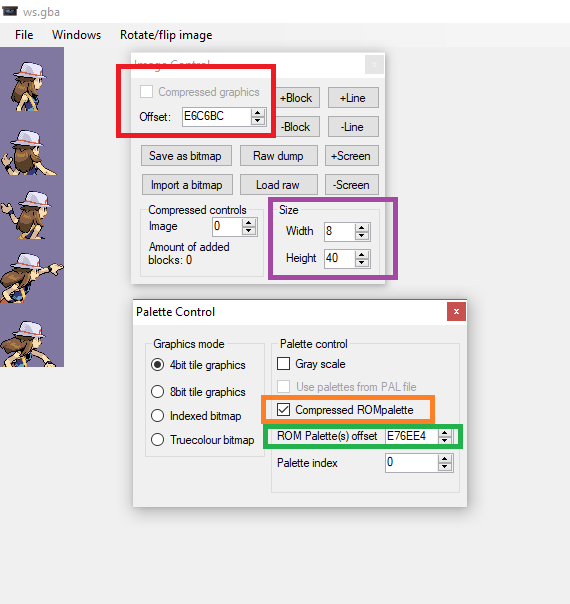
Task: Click the ROM Palette(s) offset field
Action: point(411,436)
